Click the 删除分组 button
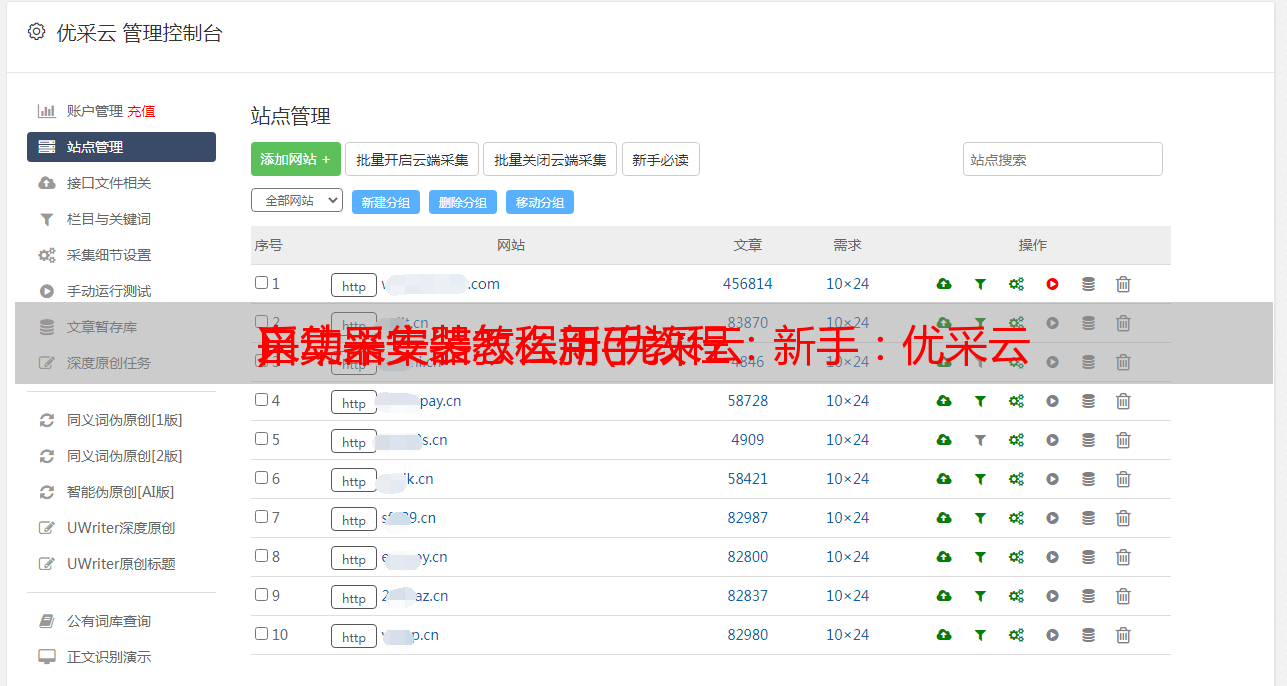 (x=463, y=202)
